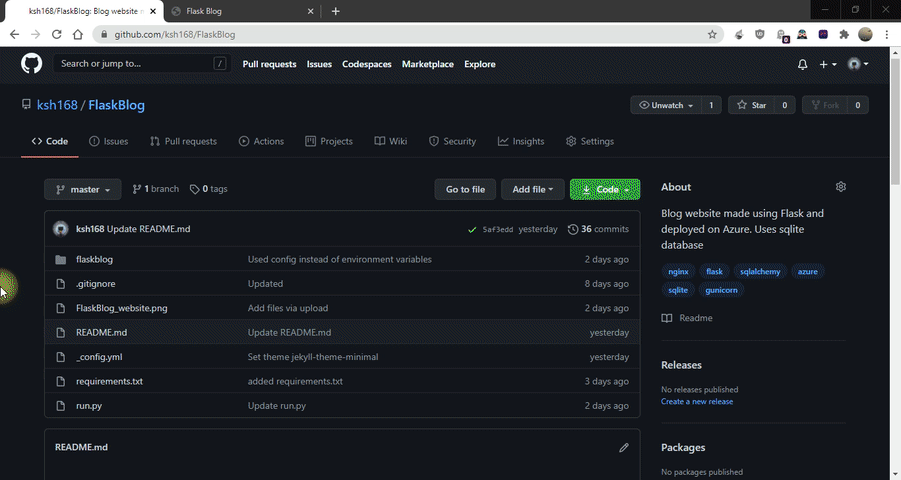Open the 0 tags link
Viewport: 901px width, 480px height.
click(209, 189)
